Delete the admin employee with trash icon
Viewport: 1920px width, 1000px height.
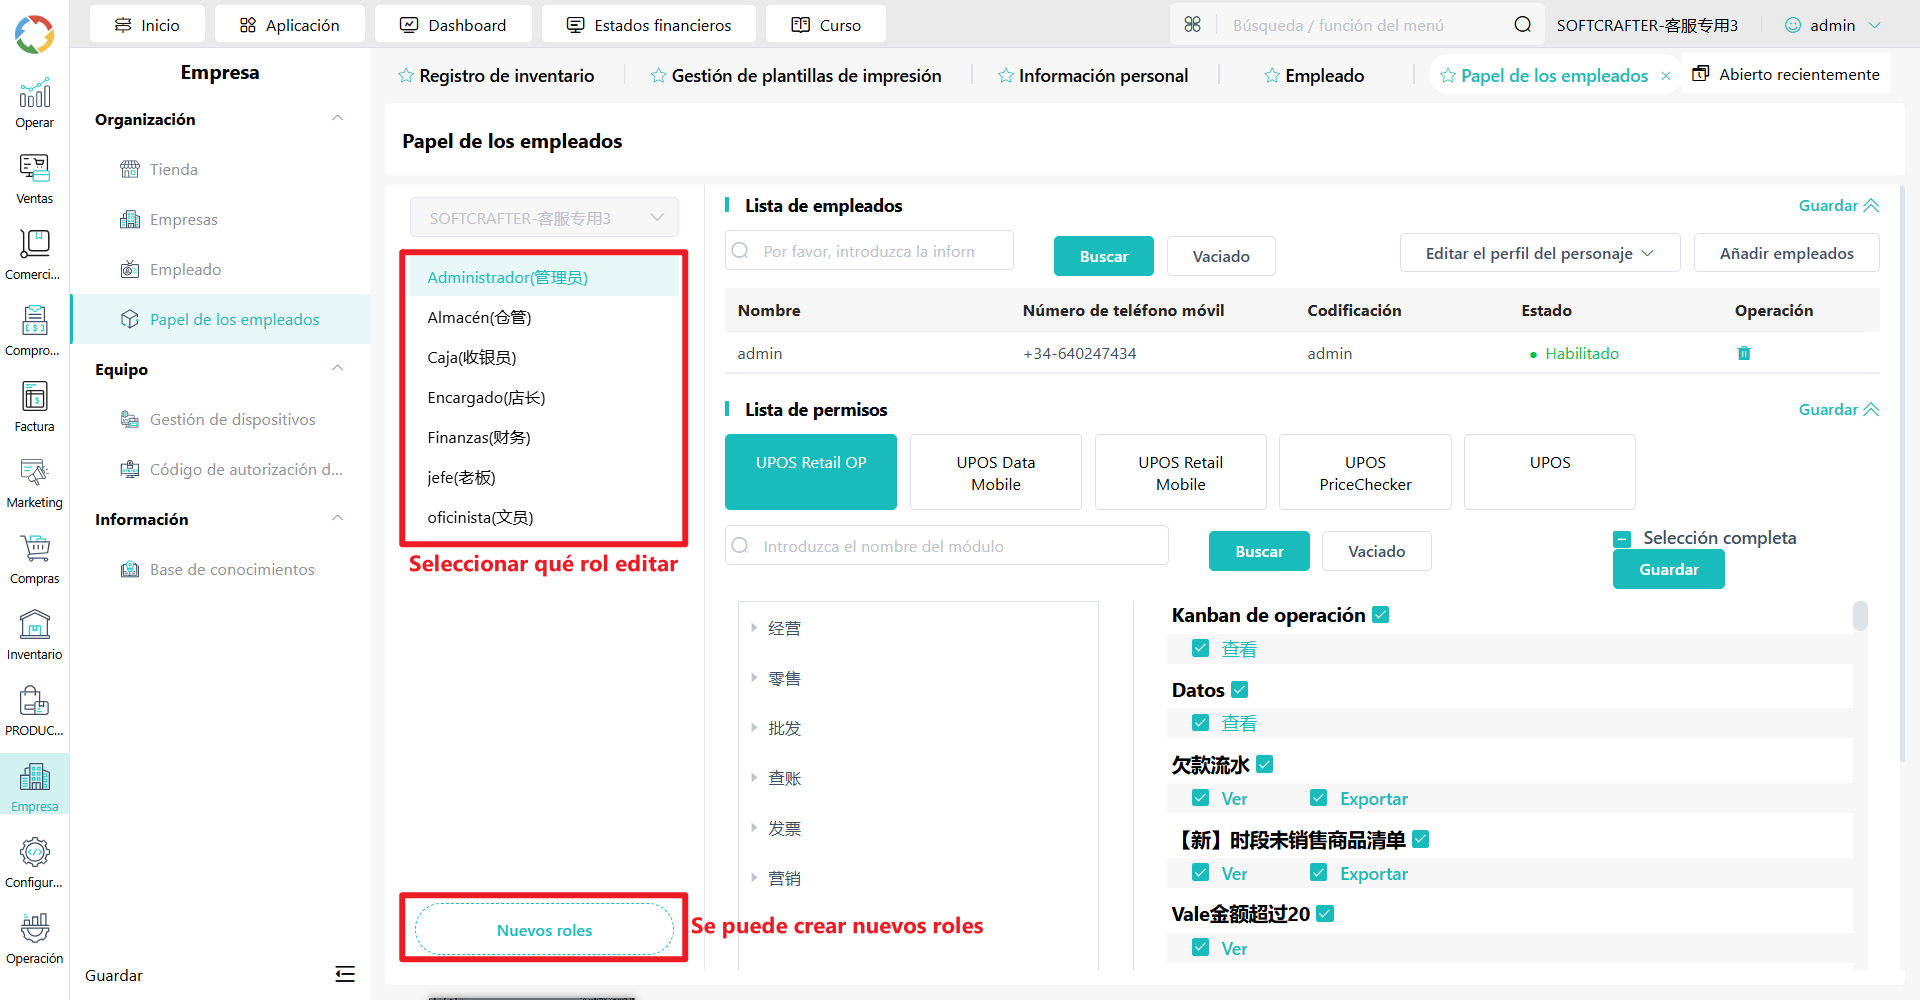coord(1744,353)
